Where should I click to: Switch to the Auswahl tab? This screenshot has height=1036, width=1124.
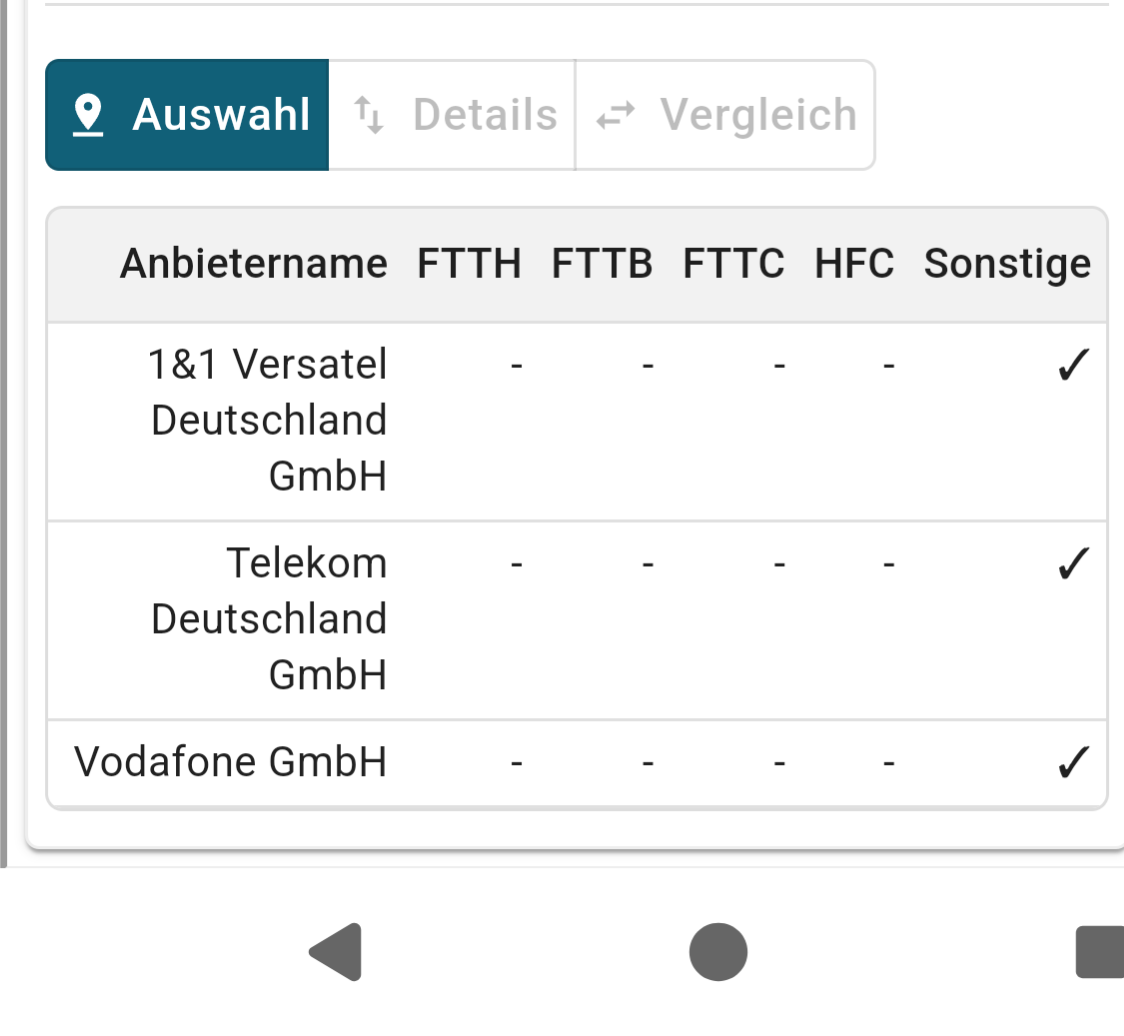(187, 115)
